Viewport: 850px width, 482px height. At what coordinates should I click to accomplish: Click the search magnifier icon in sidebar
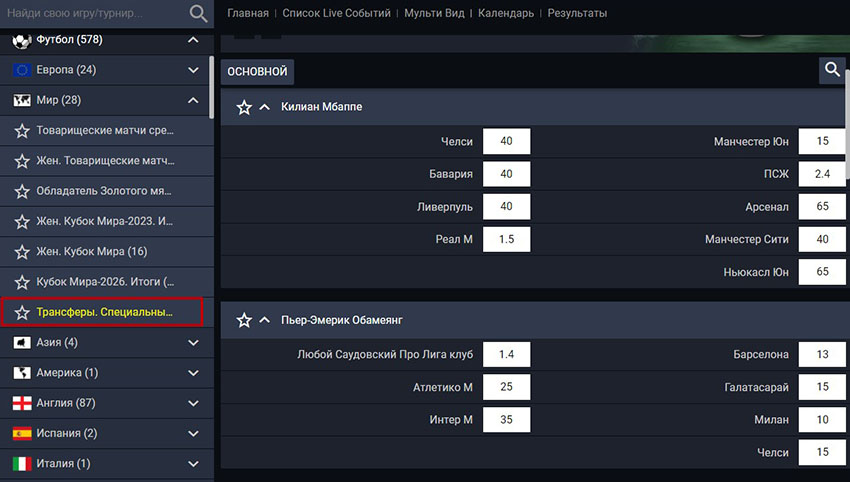[199, 14]
